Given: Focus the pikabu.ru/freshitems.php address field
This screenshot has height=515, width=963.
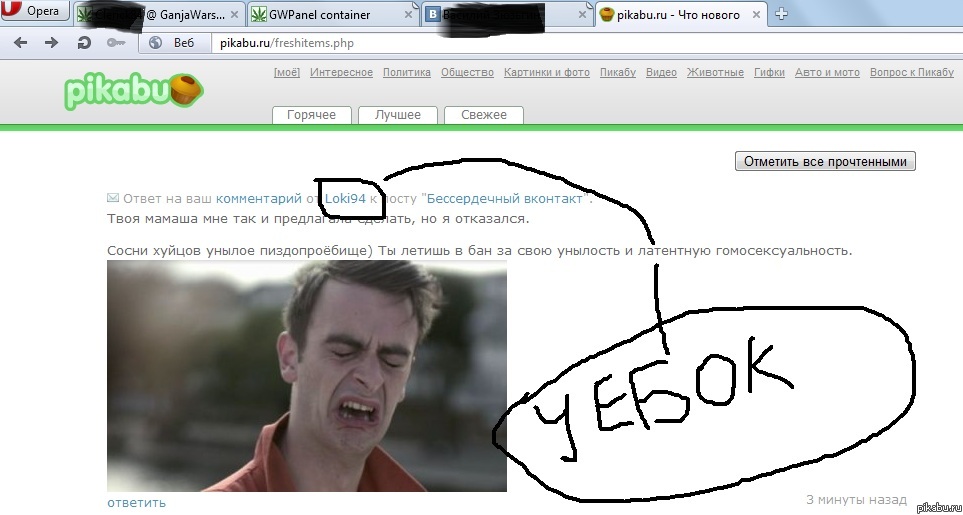Looking at the screenshot, I should [587, 43].
